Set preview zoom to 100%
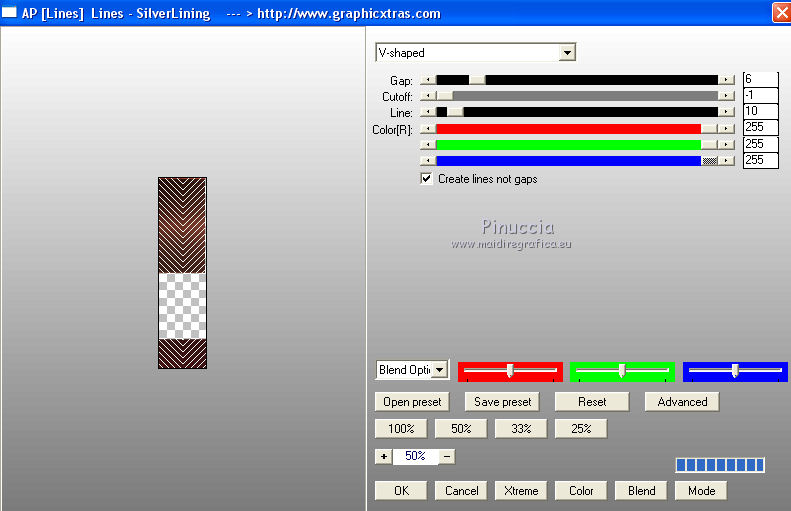Image resolution: width=791 pixels, height=511 pixels. pos(401,429)
